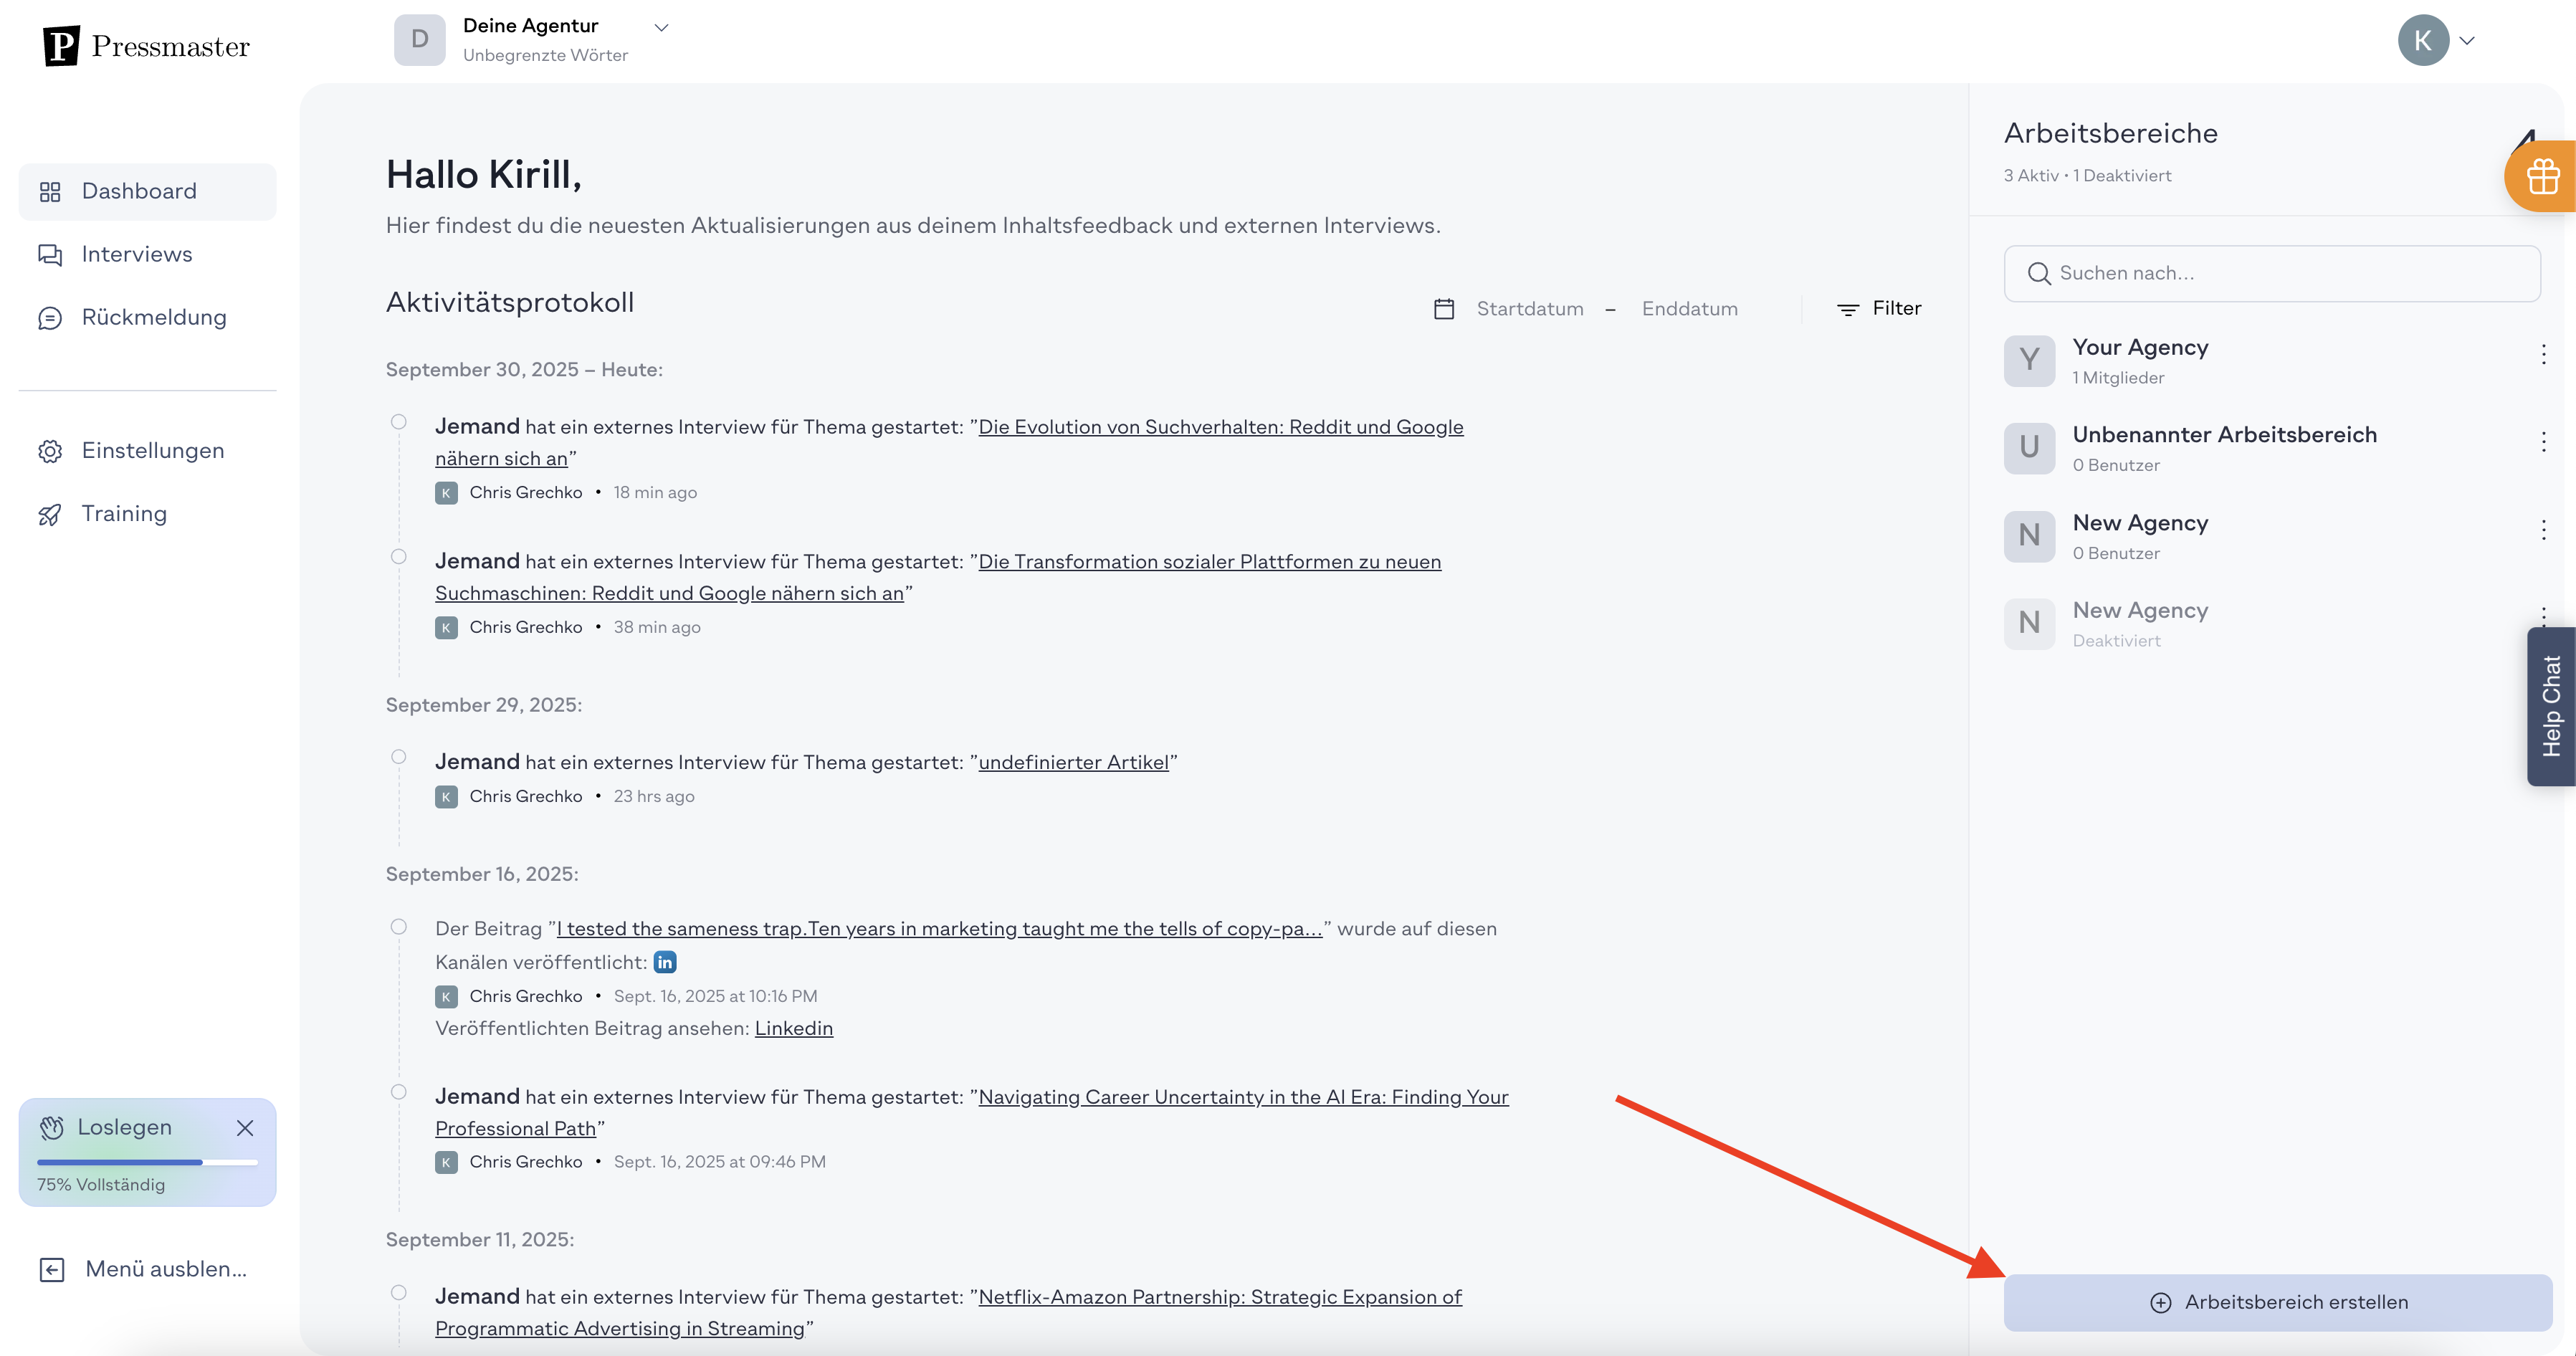2576x1356 pixels.
Task: Open the K user avatar menu
Action: [2423, 40]
